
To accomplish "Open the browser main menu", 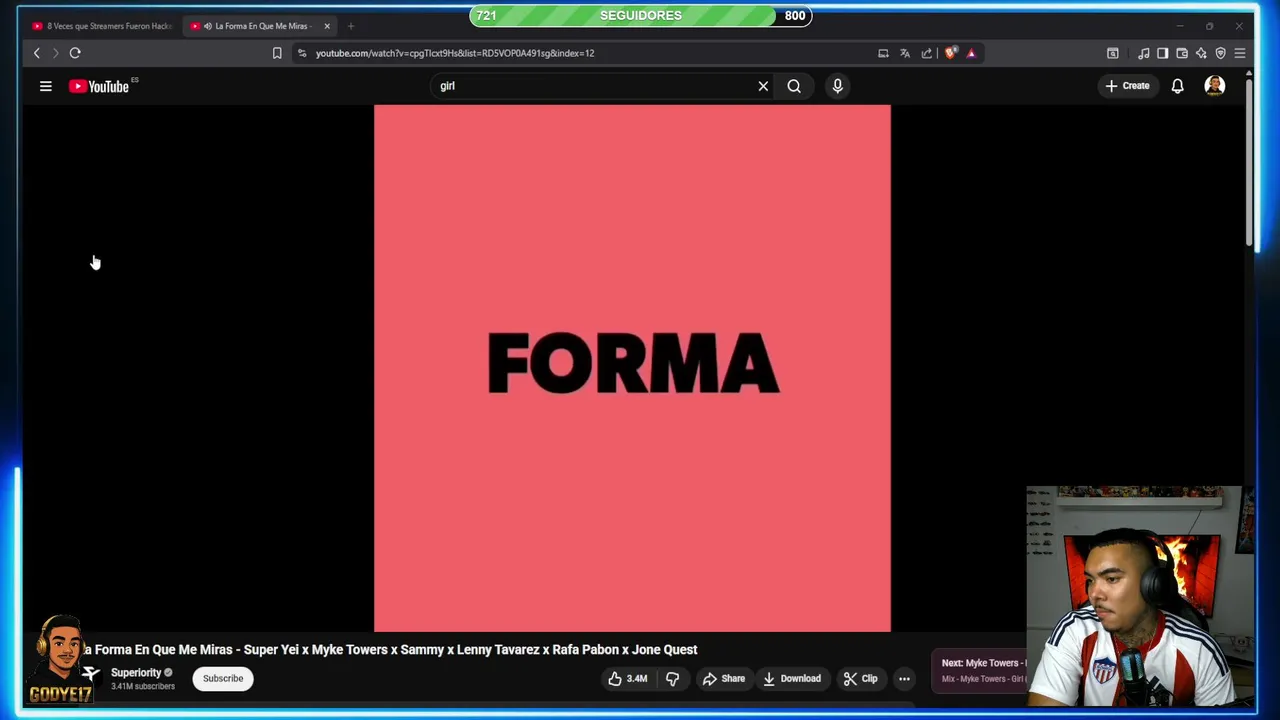I will pos(1240,53).
